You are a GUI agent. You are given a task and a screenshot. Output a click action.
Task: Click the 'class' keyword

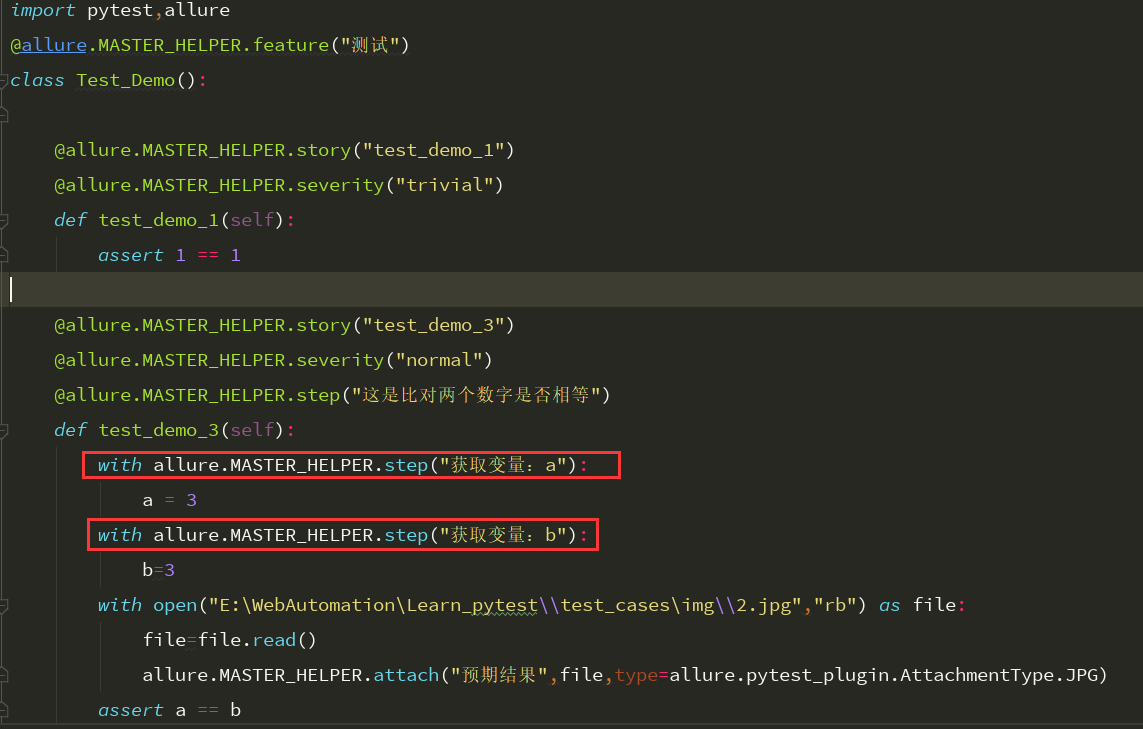pos(37,80)
